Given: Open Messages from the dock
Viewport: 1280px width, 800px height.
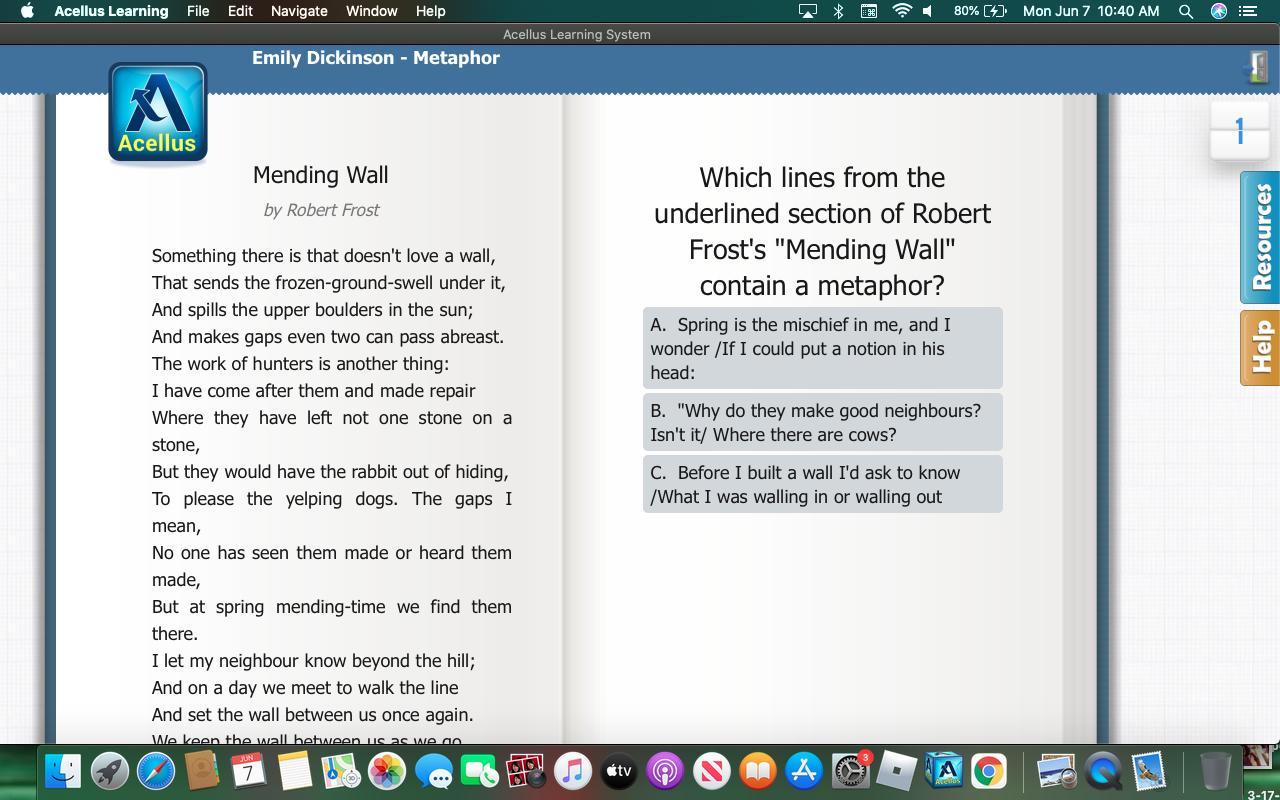Looking at the screenshot, I should pos(434,771).
